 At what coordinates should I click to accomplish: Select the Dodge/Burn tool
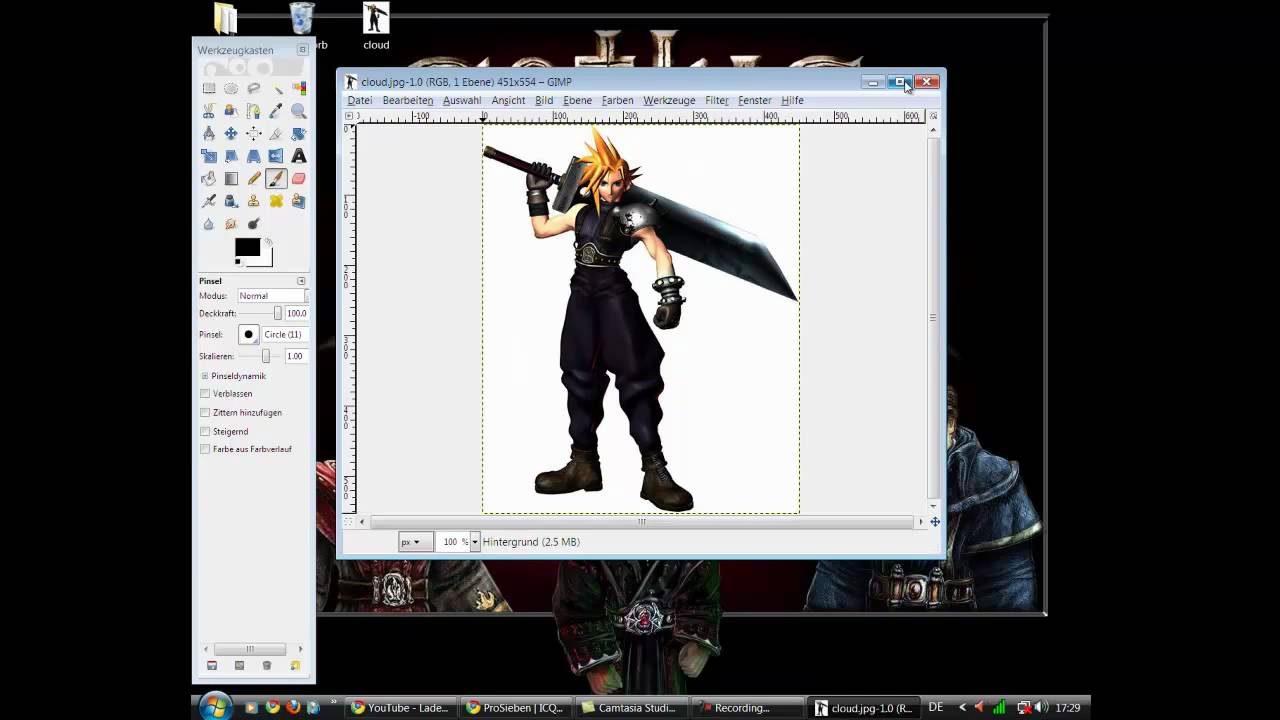tap(254, 224)
